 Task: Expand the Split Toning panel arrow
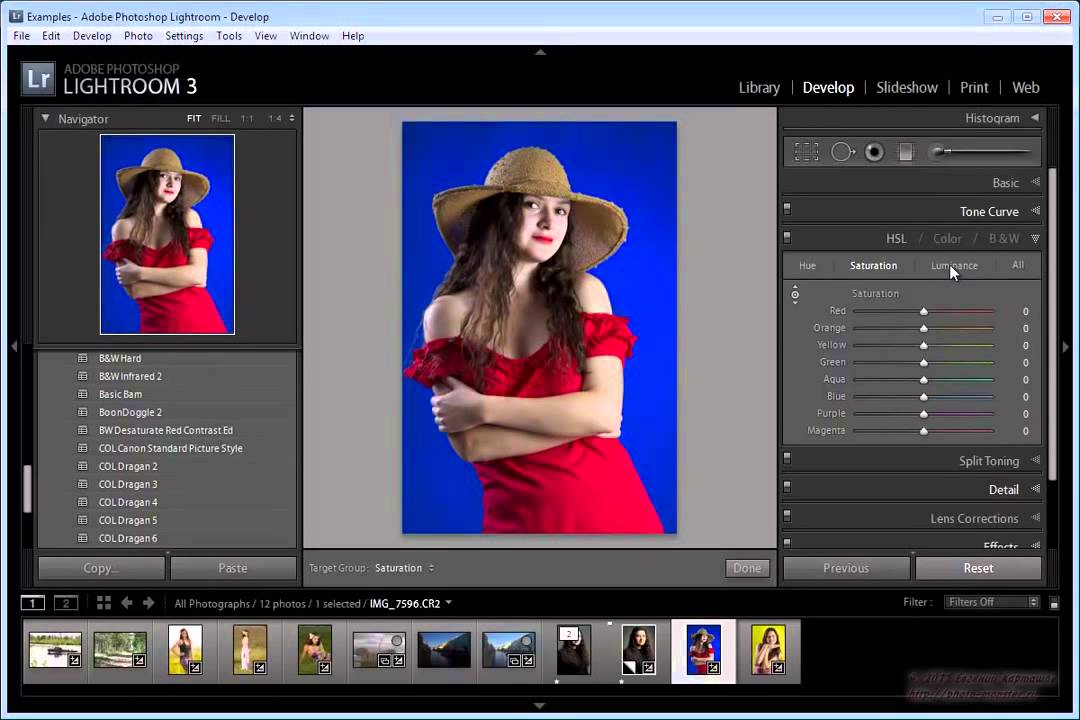[1035, 460]
